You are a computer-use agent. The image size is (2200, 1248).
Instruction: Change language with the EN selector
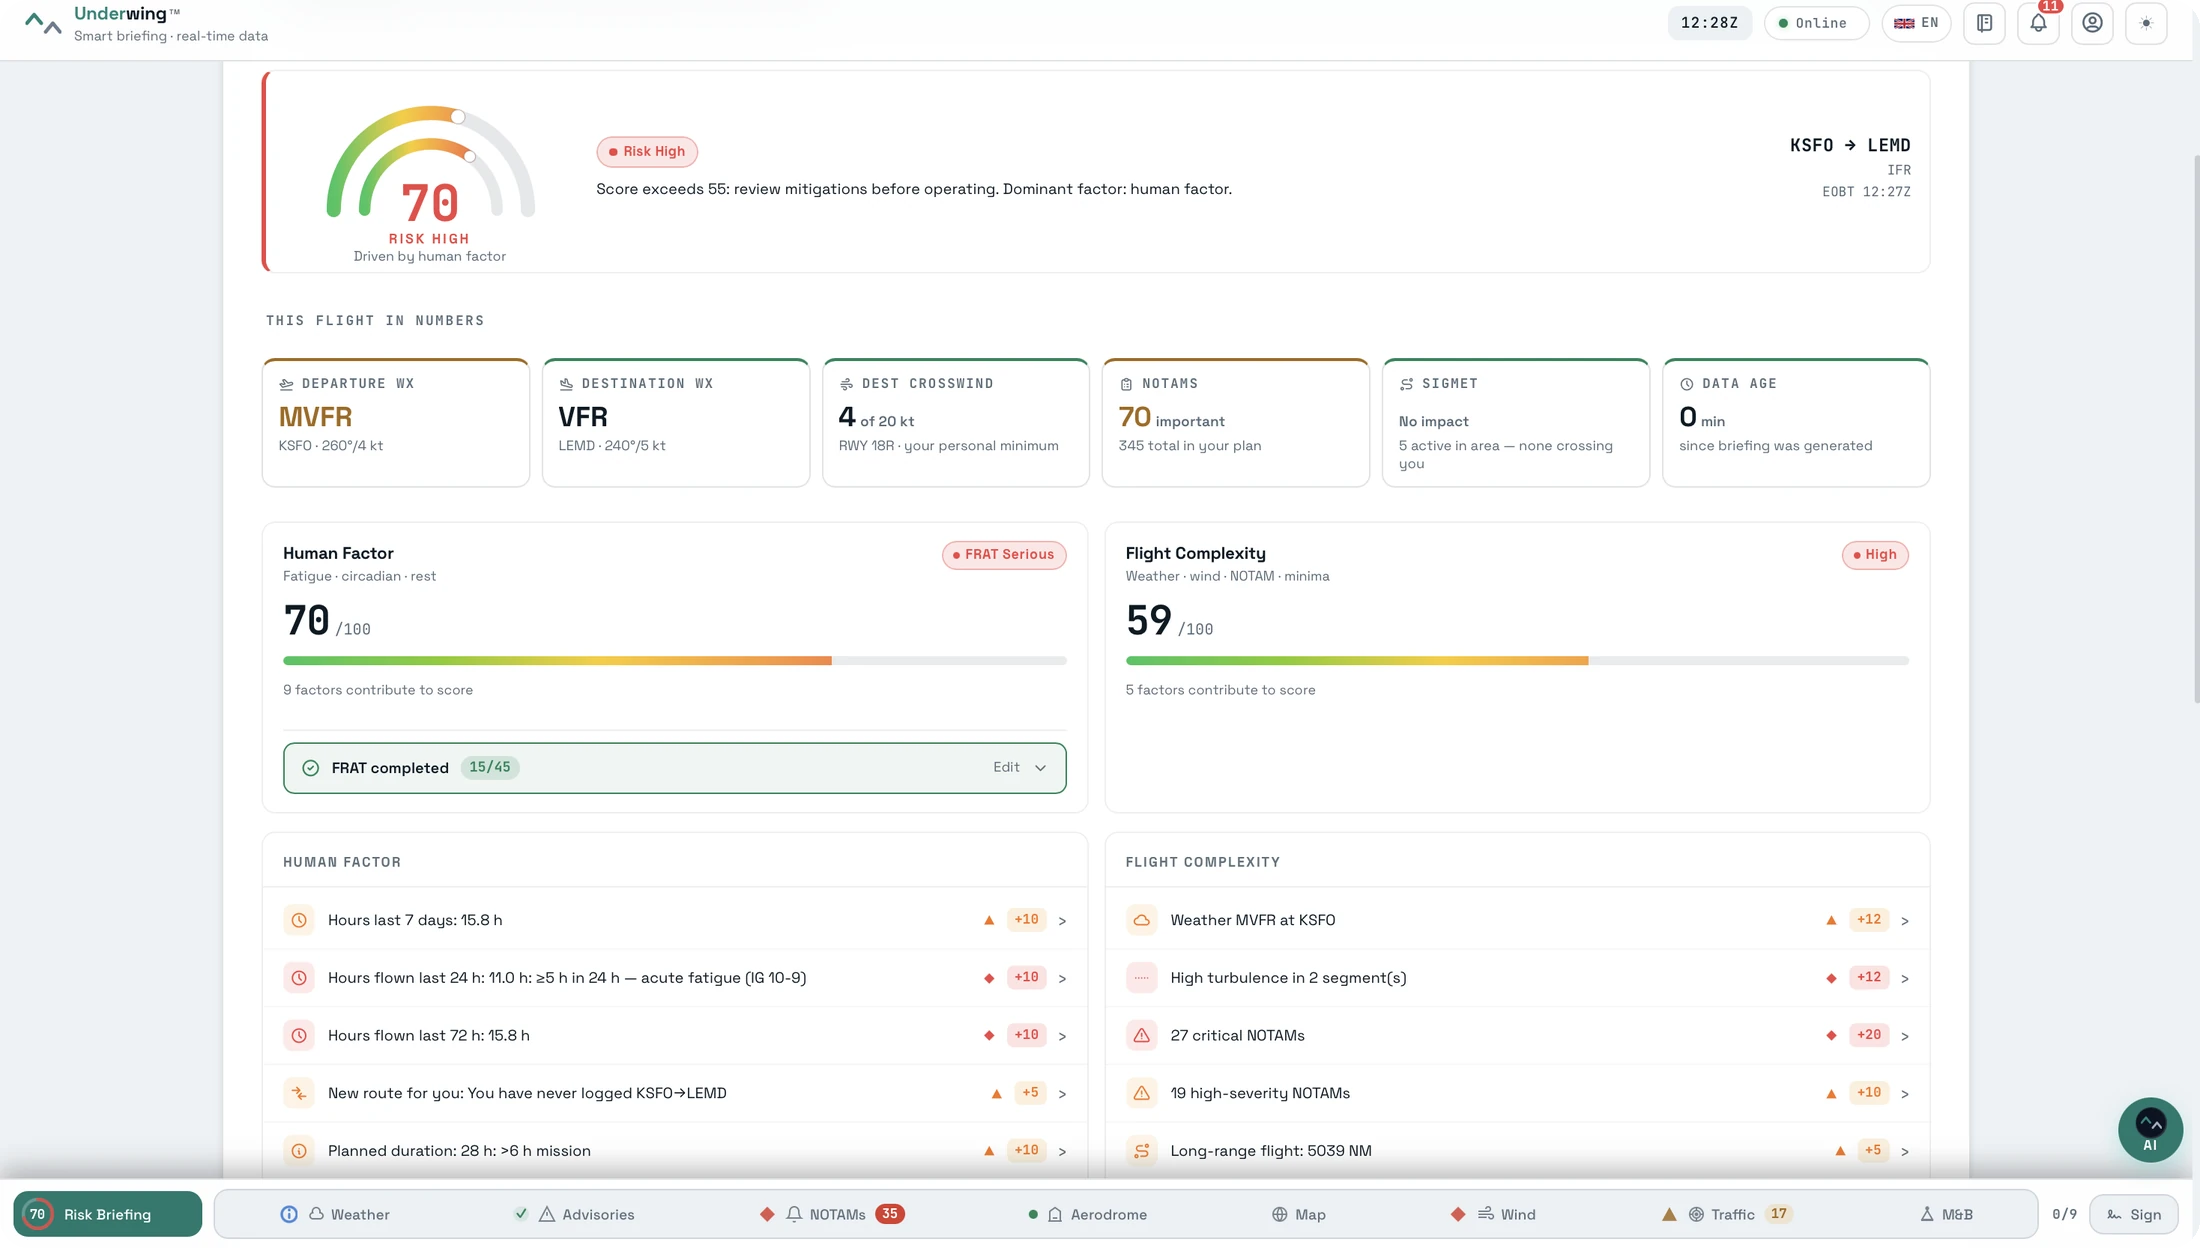(1916, 23)
